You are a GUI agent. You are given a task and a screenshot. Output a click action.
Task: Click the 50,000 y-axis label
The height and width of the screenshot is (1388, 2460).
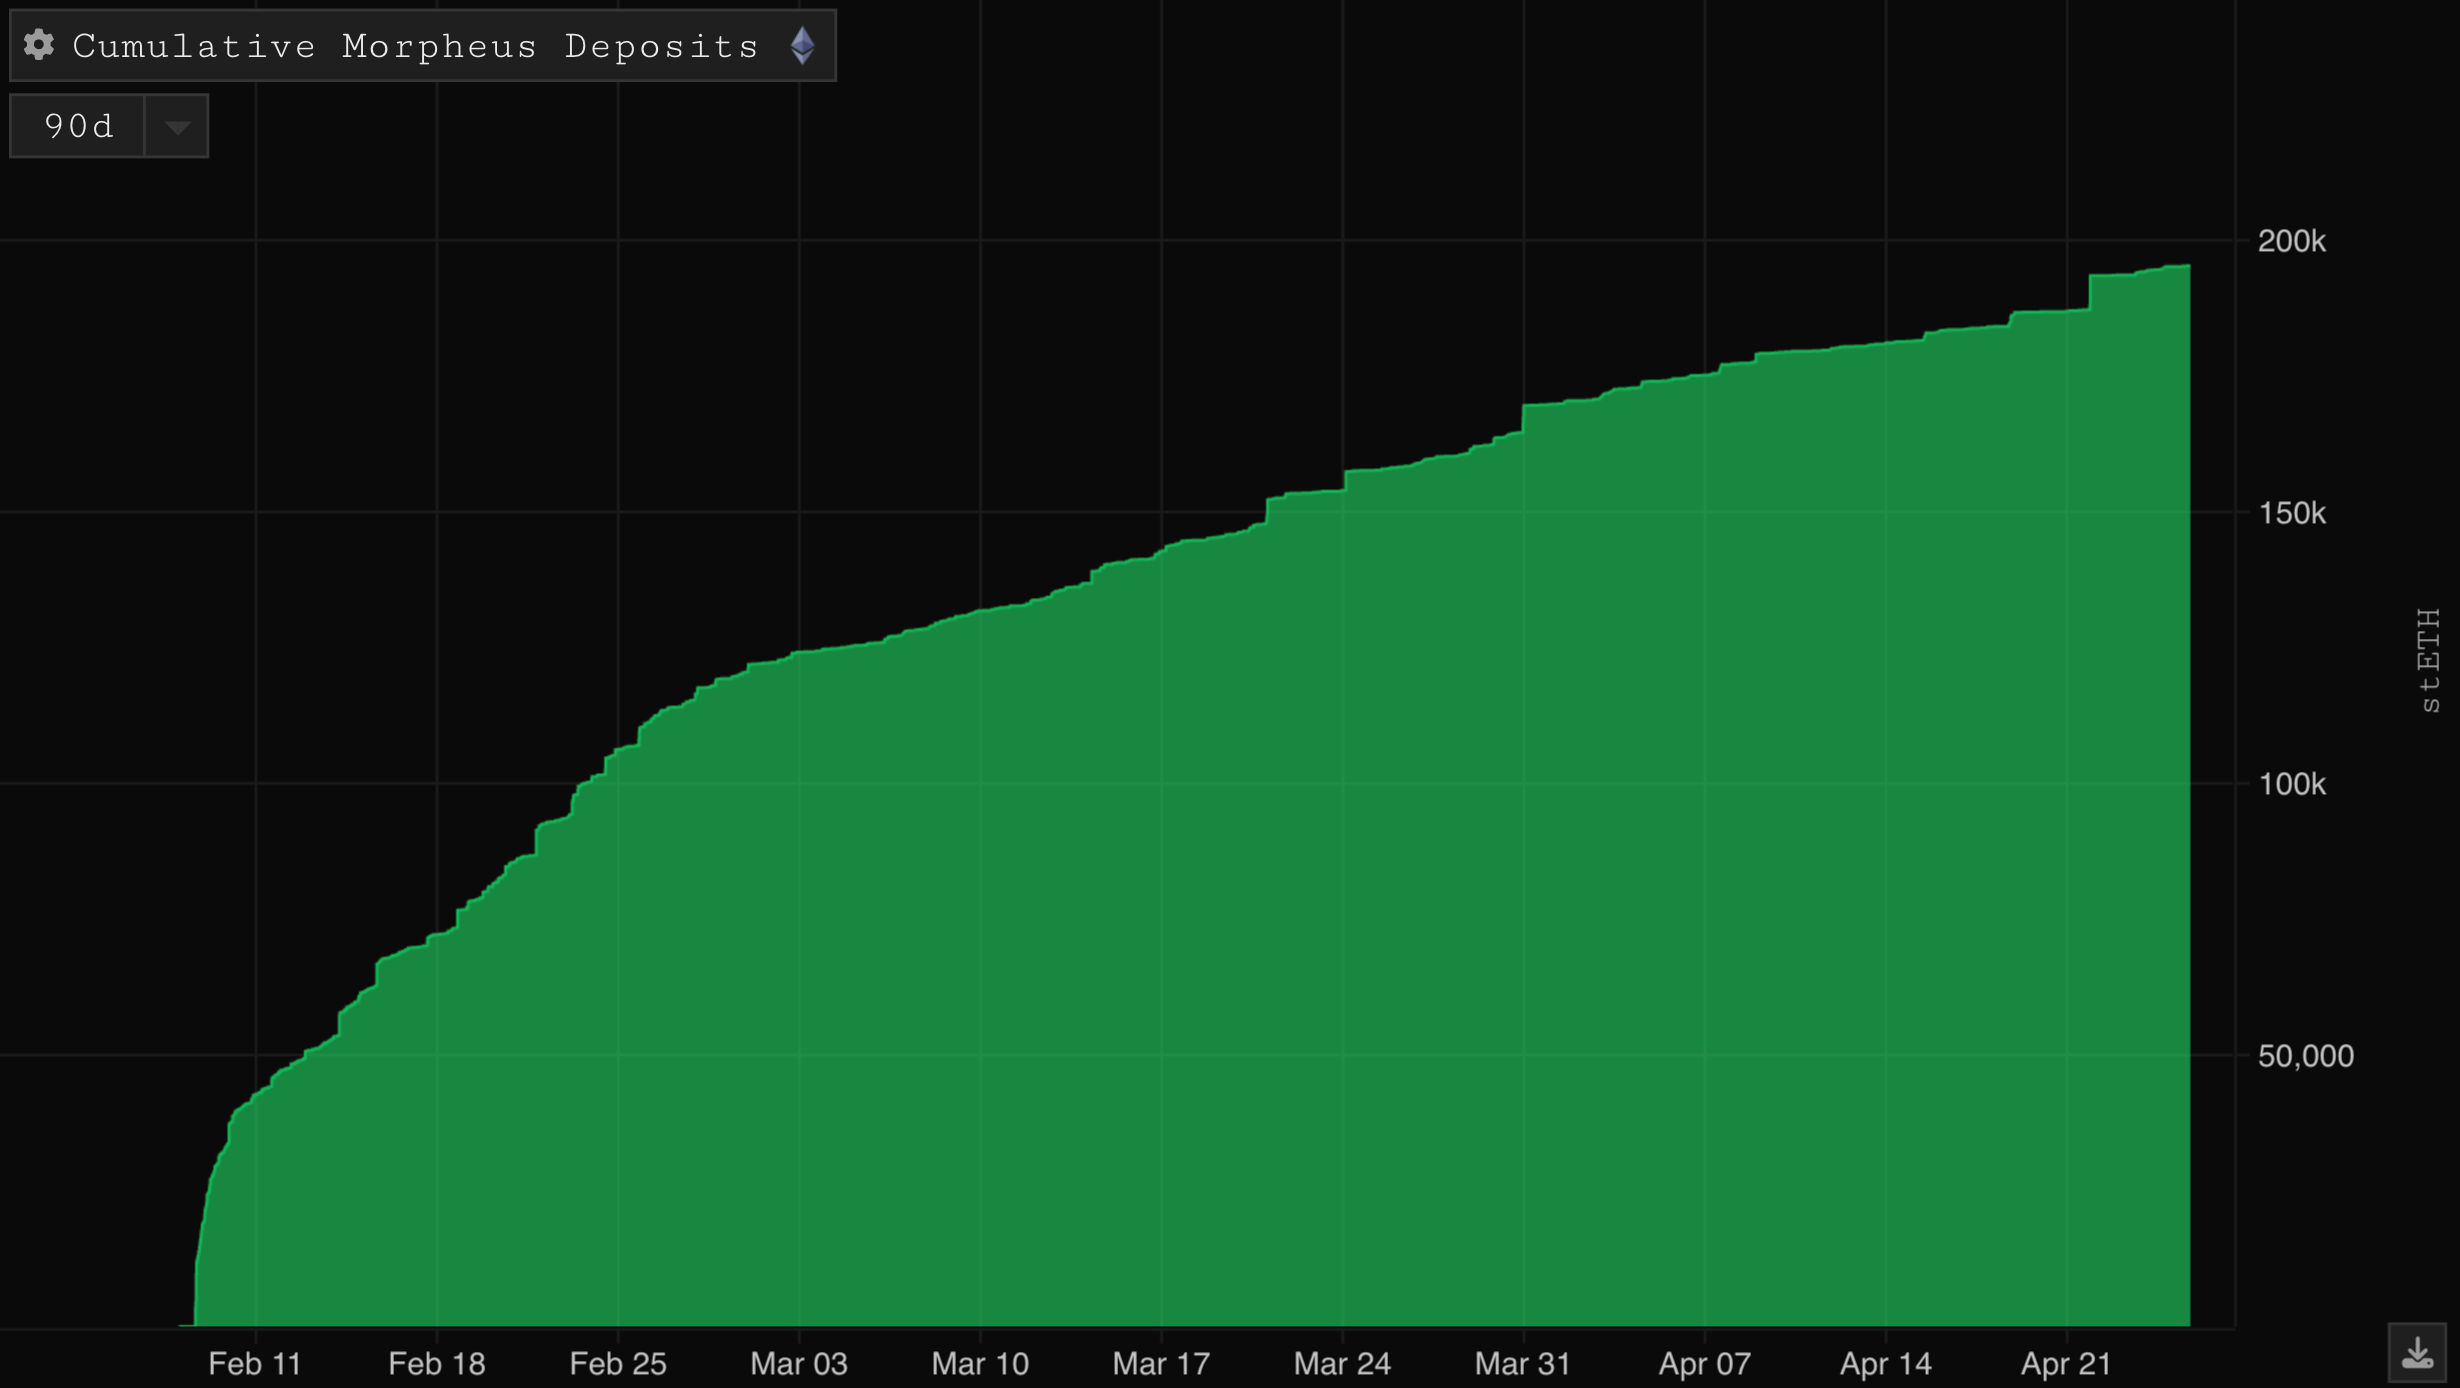click(2304, 1057)
